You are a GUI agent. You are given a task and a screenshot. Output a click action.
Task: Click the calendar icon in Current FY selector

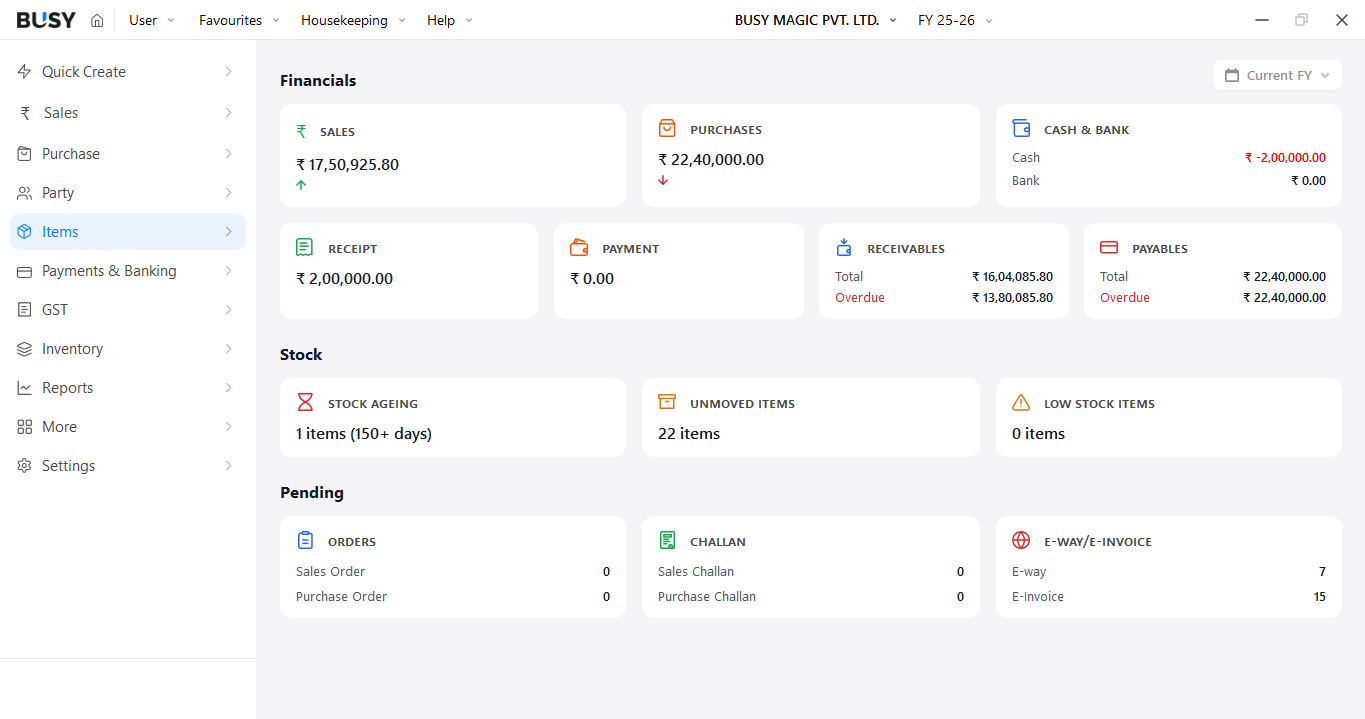point(1232,75)
